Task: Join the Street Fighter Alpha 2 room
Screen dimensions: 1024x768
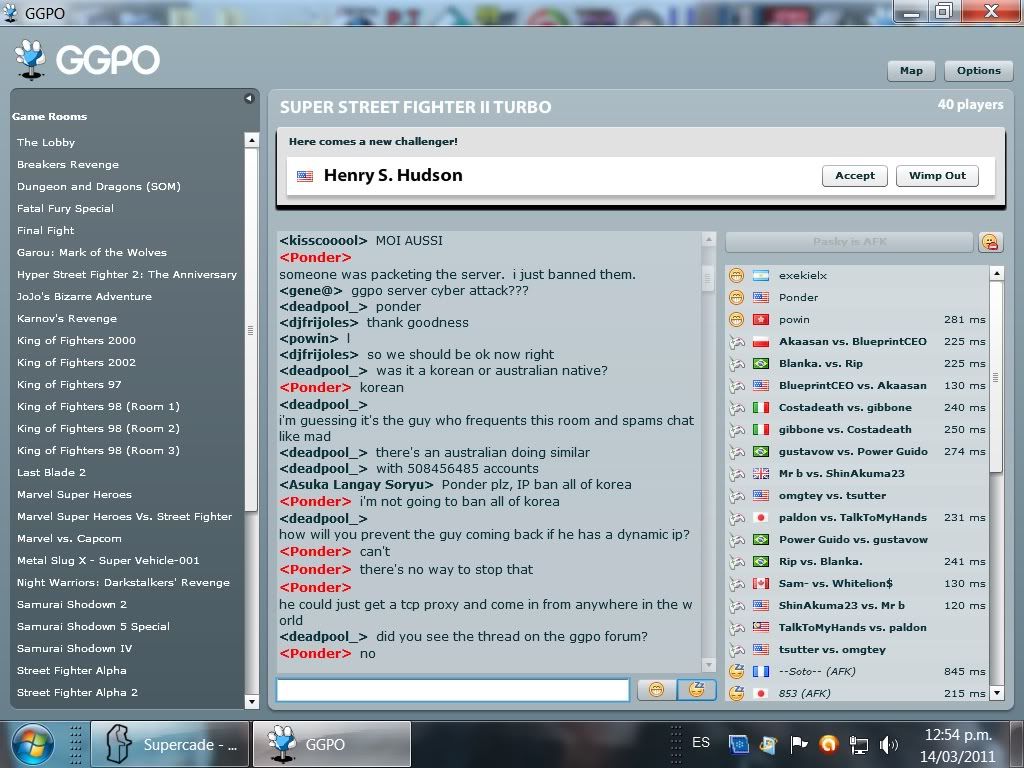Action: click(77, 692)
